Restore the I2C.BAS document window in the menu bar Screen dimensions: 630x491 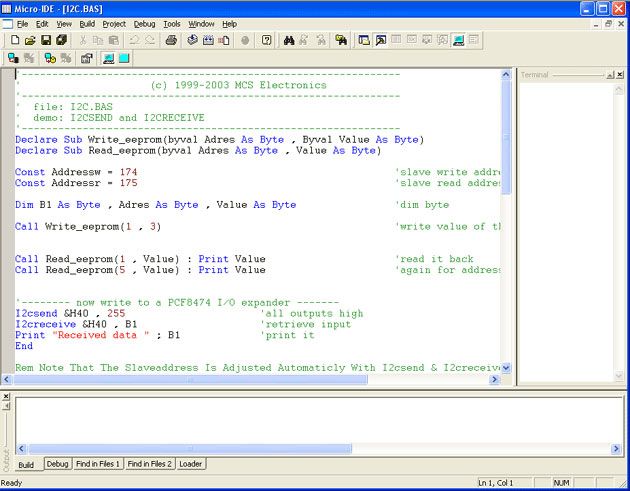point(608,24)
